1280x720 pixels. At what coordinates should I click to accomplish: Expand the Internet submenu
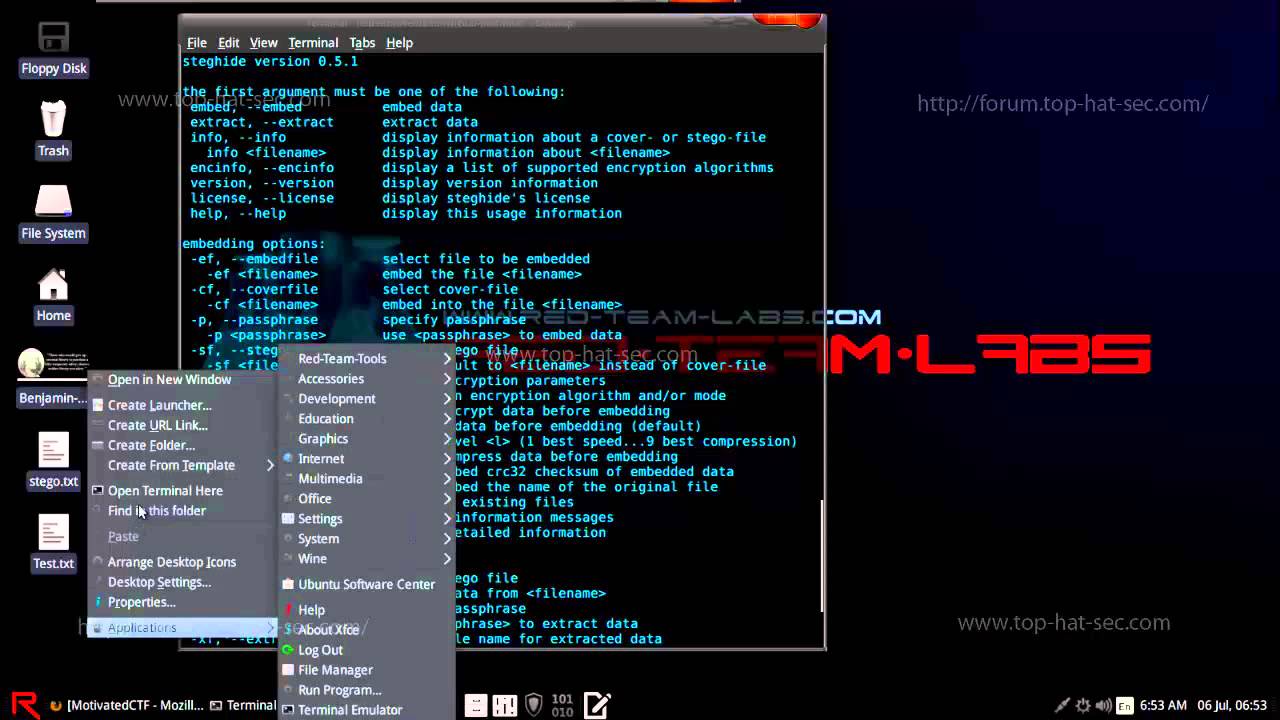[x=366, y=459]
